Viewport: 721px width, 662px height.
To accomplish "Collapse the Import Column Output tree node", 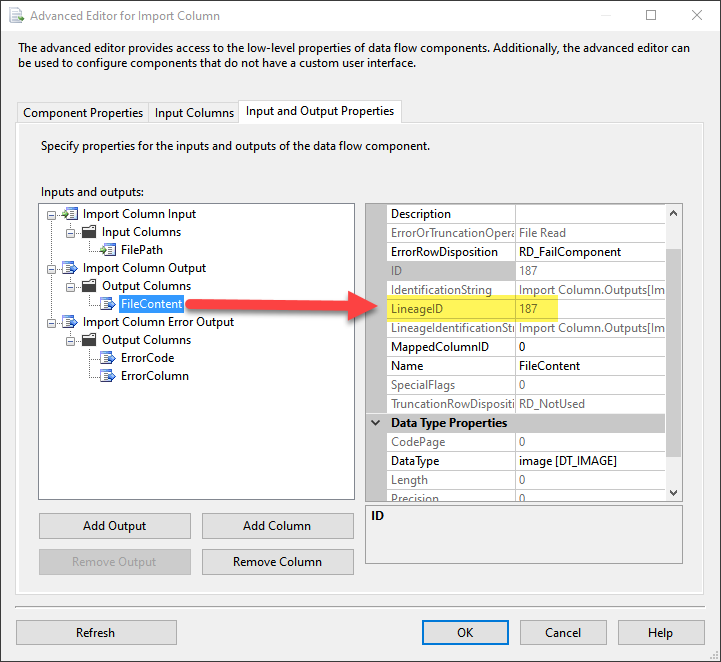I will tap(51, 268).
